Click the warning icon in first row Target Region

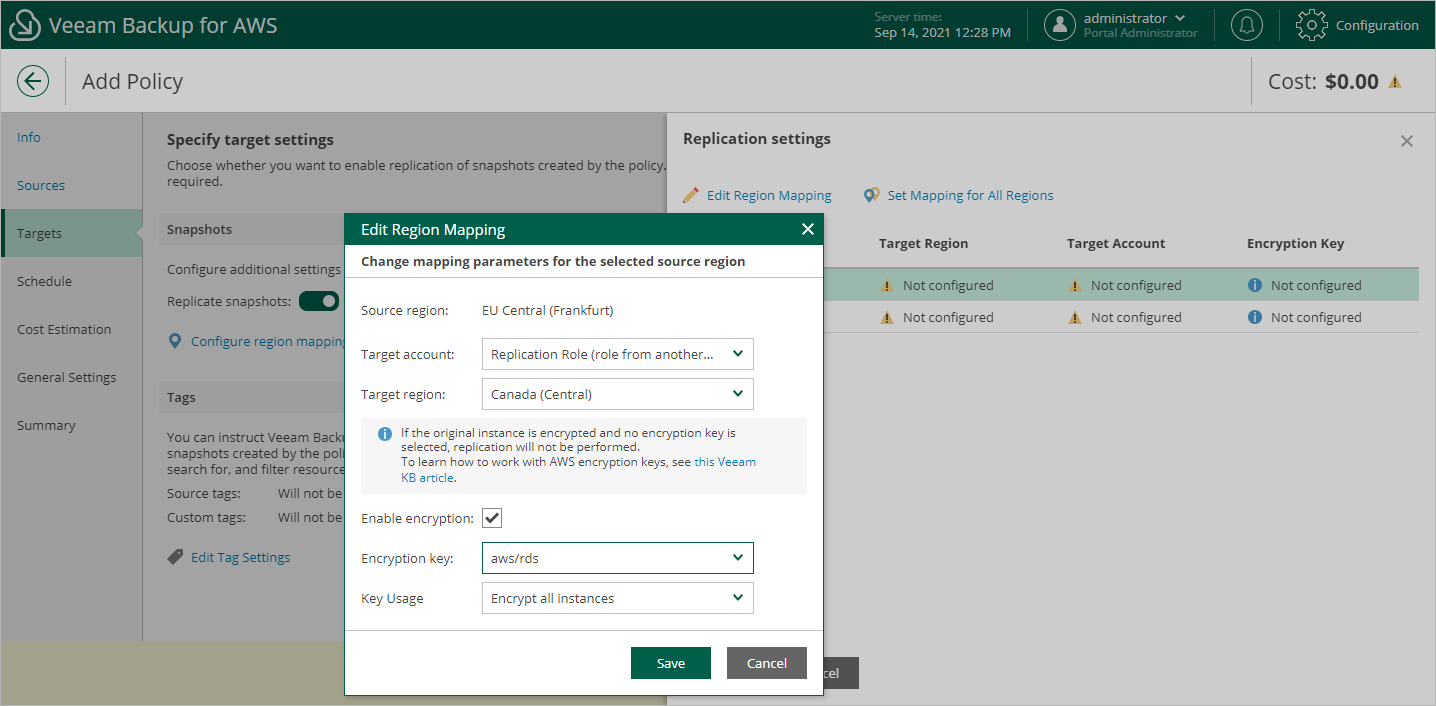point(886,285)
